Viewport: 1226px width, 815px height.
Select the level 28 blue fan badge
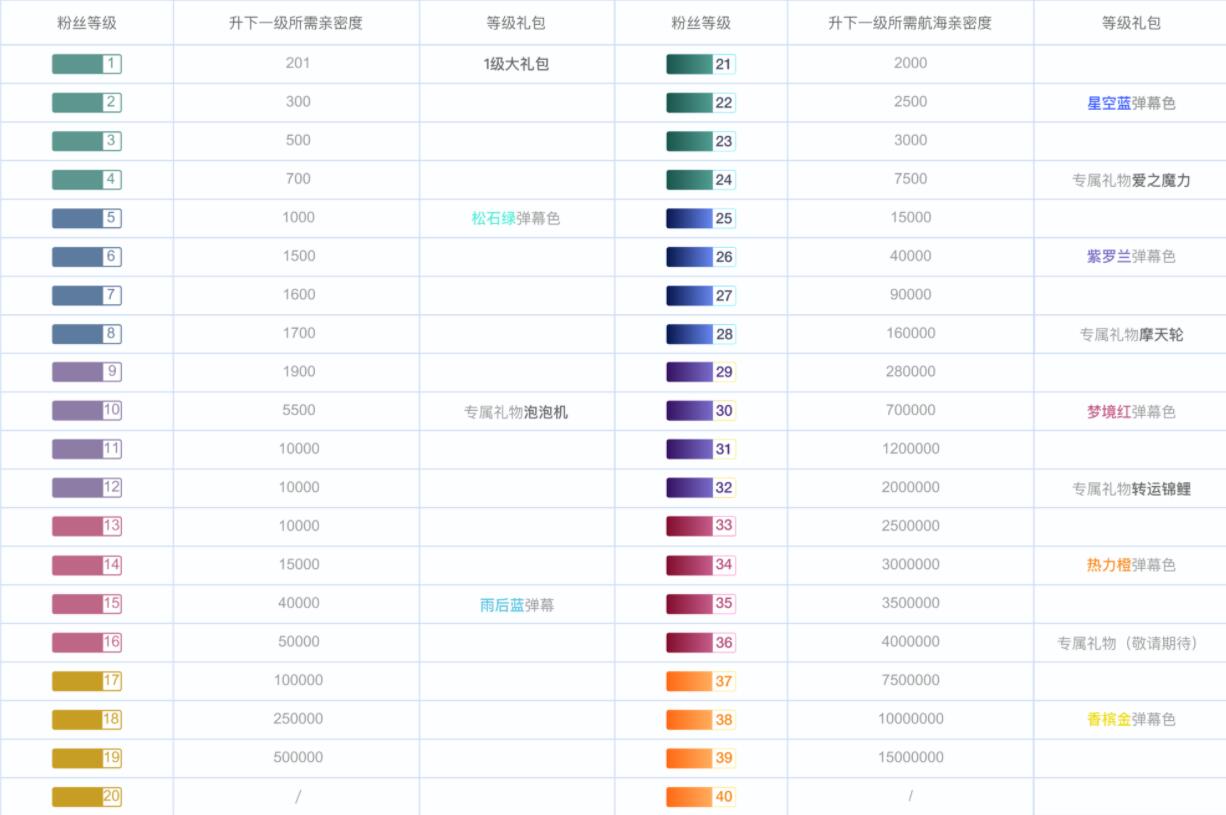[x=698, y=333]
